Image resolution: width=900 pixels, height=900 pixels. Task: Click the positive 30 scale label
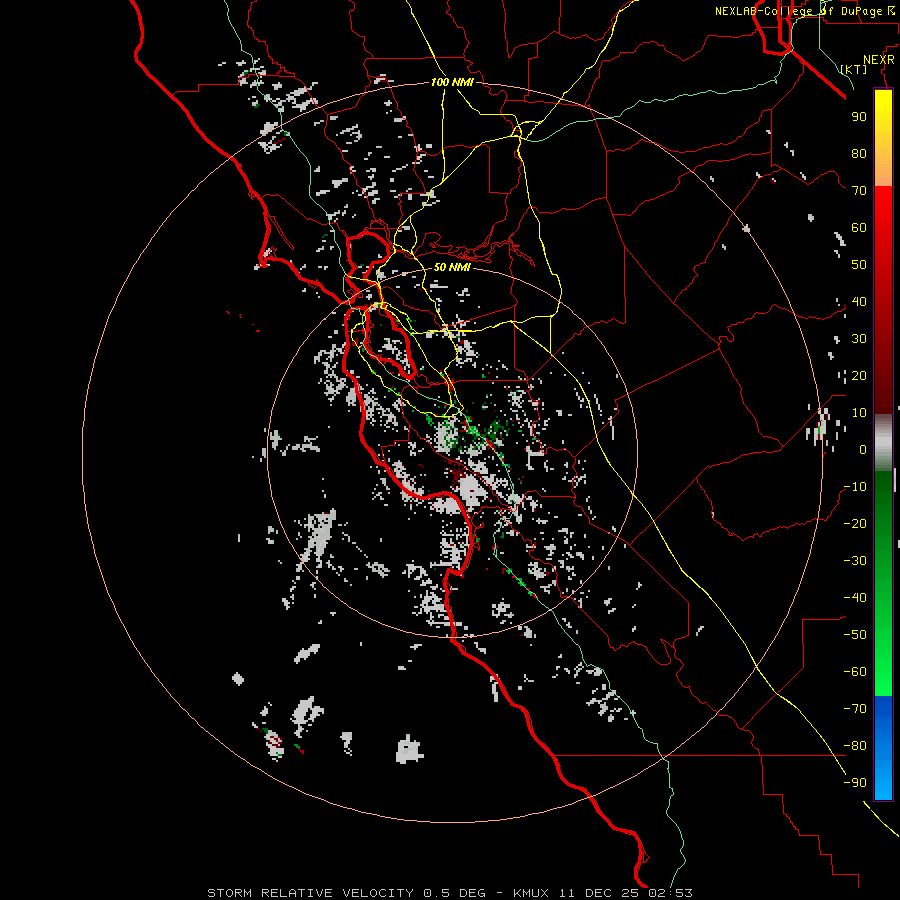[859, 339]
